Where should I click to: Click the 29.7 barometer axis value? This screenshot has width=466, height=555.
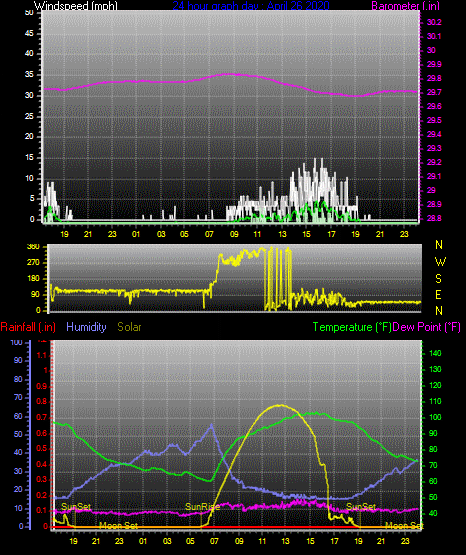pyautogui.click(x=434, y=92)
